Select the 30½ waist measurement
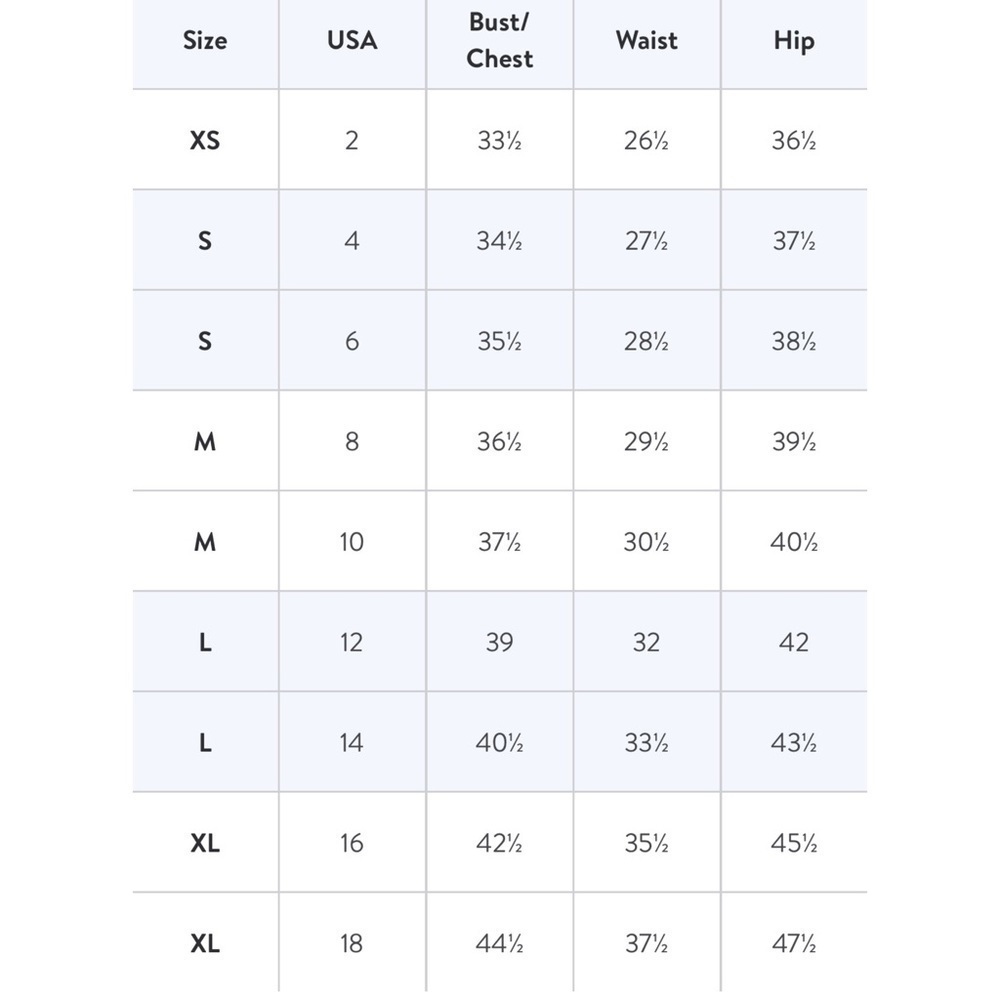Image resolution: width=1000 pixels, height=1000 pixels. 647,542
